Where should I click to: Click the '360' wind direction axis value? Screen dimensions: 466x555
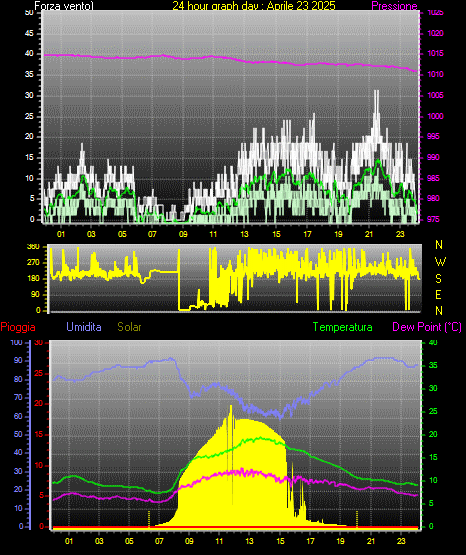pos(33,247)
